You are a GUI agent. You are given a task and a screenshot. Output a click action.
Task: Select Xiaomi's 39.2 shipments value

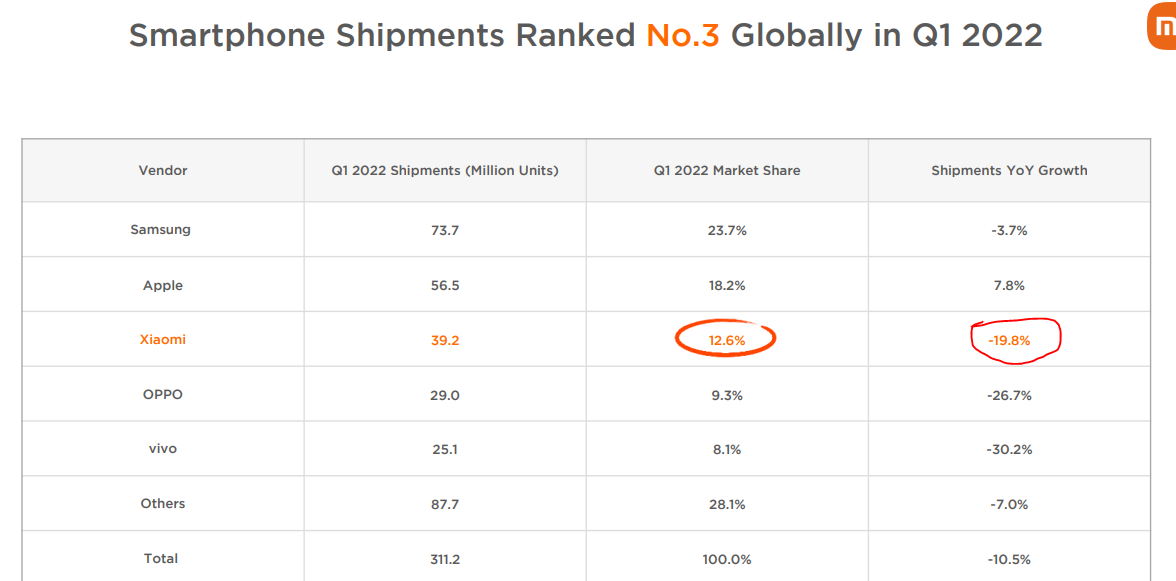(x=445, y=340)
